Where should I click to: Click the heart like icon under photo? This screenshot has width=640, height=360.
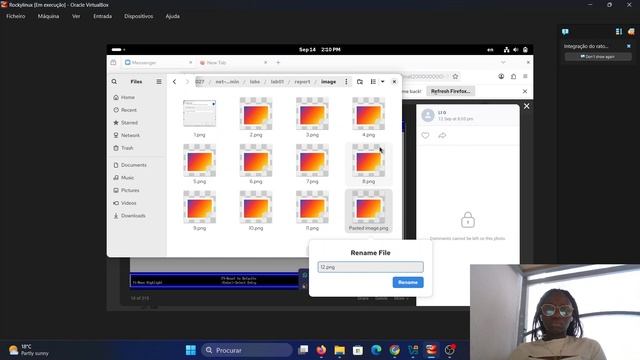[x=425, y=135]
